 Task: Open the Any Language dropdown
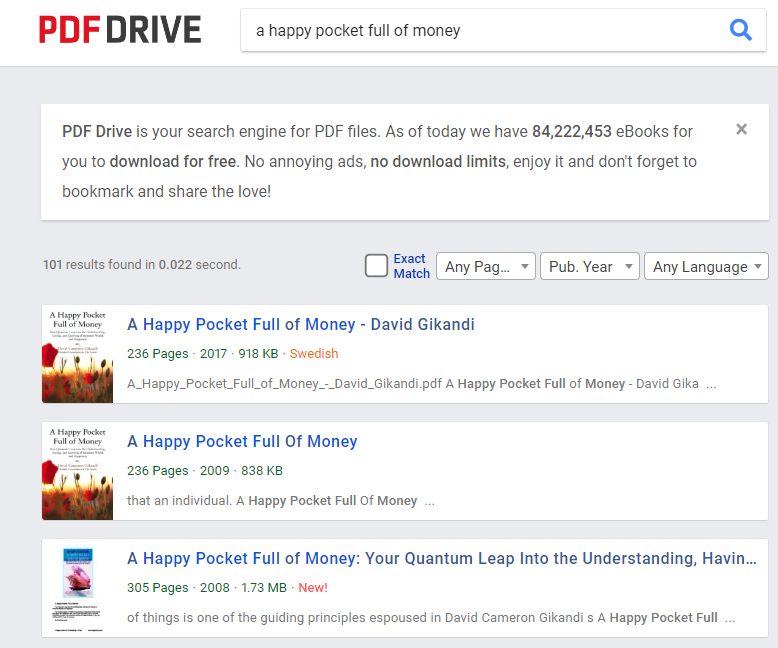pos(706,266)
